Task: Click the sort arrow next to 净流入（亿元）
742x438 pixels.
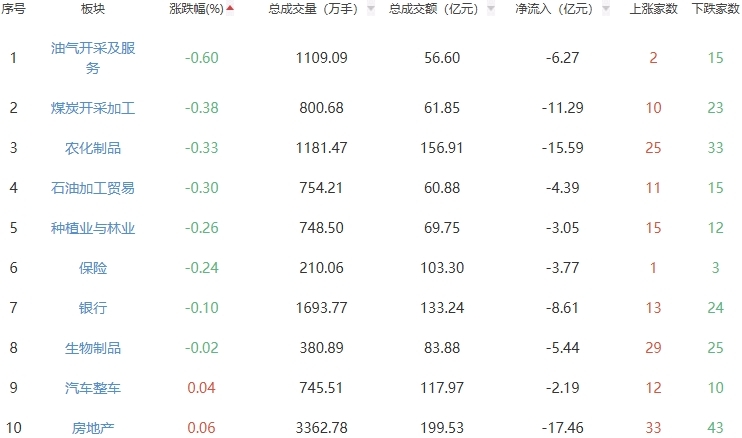Action: pyautogui.click(x=606, y=9)
